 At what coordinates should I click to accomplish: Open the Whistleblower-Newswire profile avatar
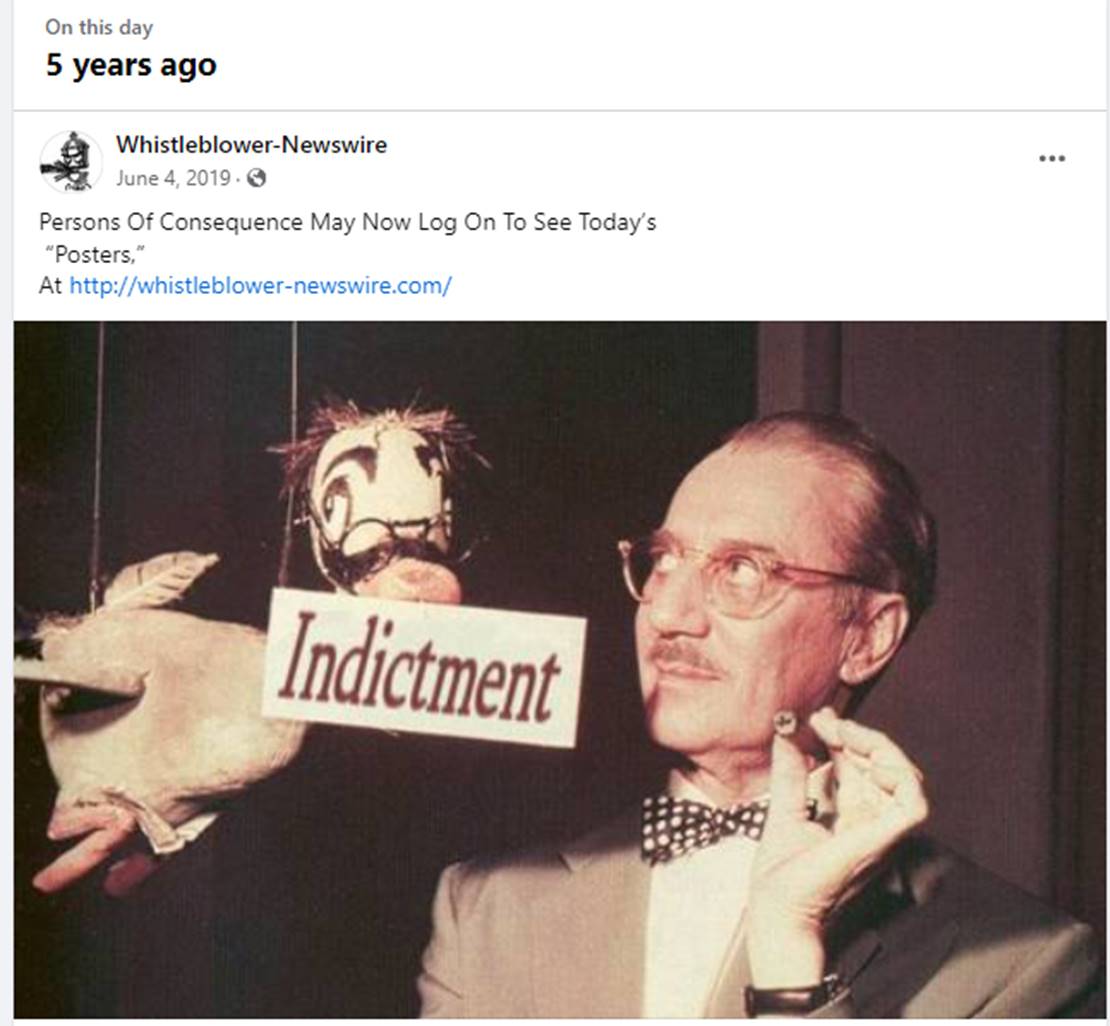70,161
